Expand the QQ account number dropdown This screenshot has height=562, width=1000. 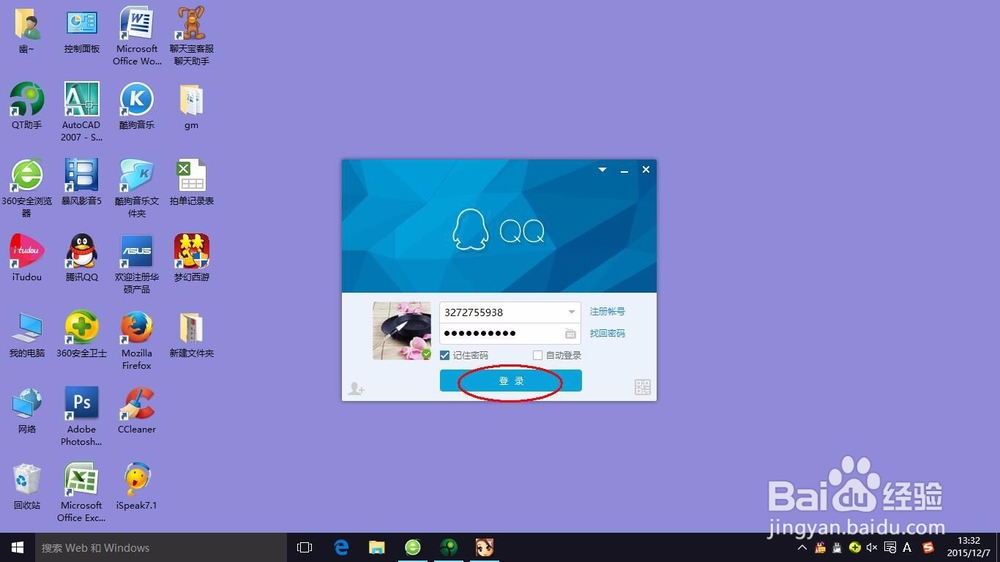(571, 312)
